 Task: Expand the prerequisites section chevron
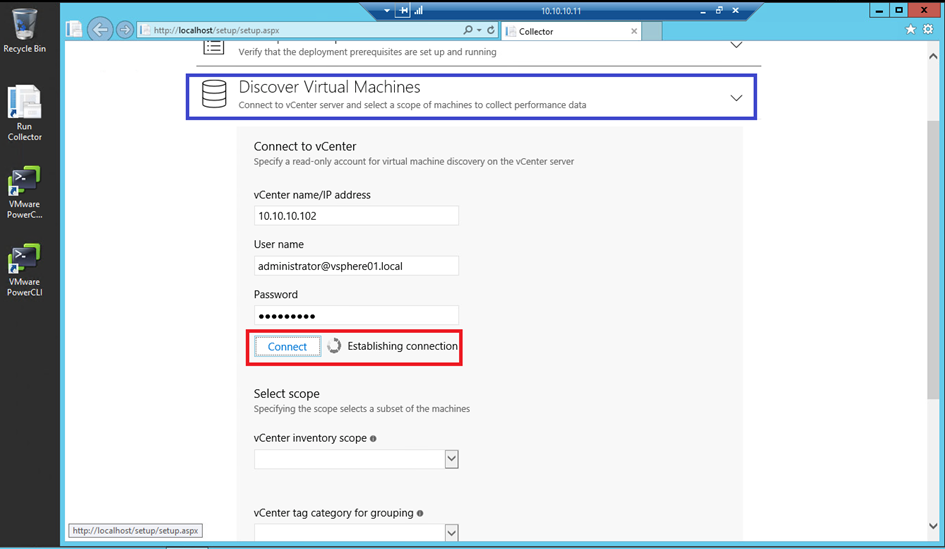click(736, 45)
